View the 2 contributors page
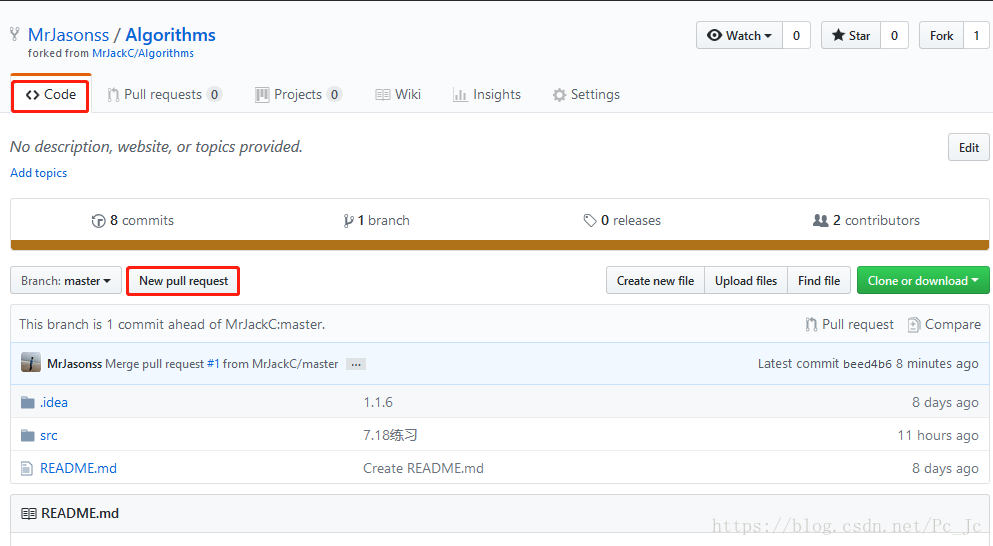Viewport: 993px width, 546px height. [x=866, y=220]
